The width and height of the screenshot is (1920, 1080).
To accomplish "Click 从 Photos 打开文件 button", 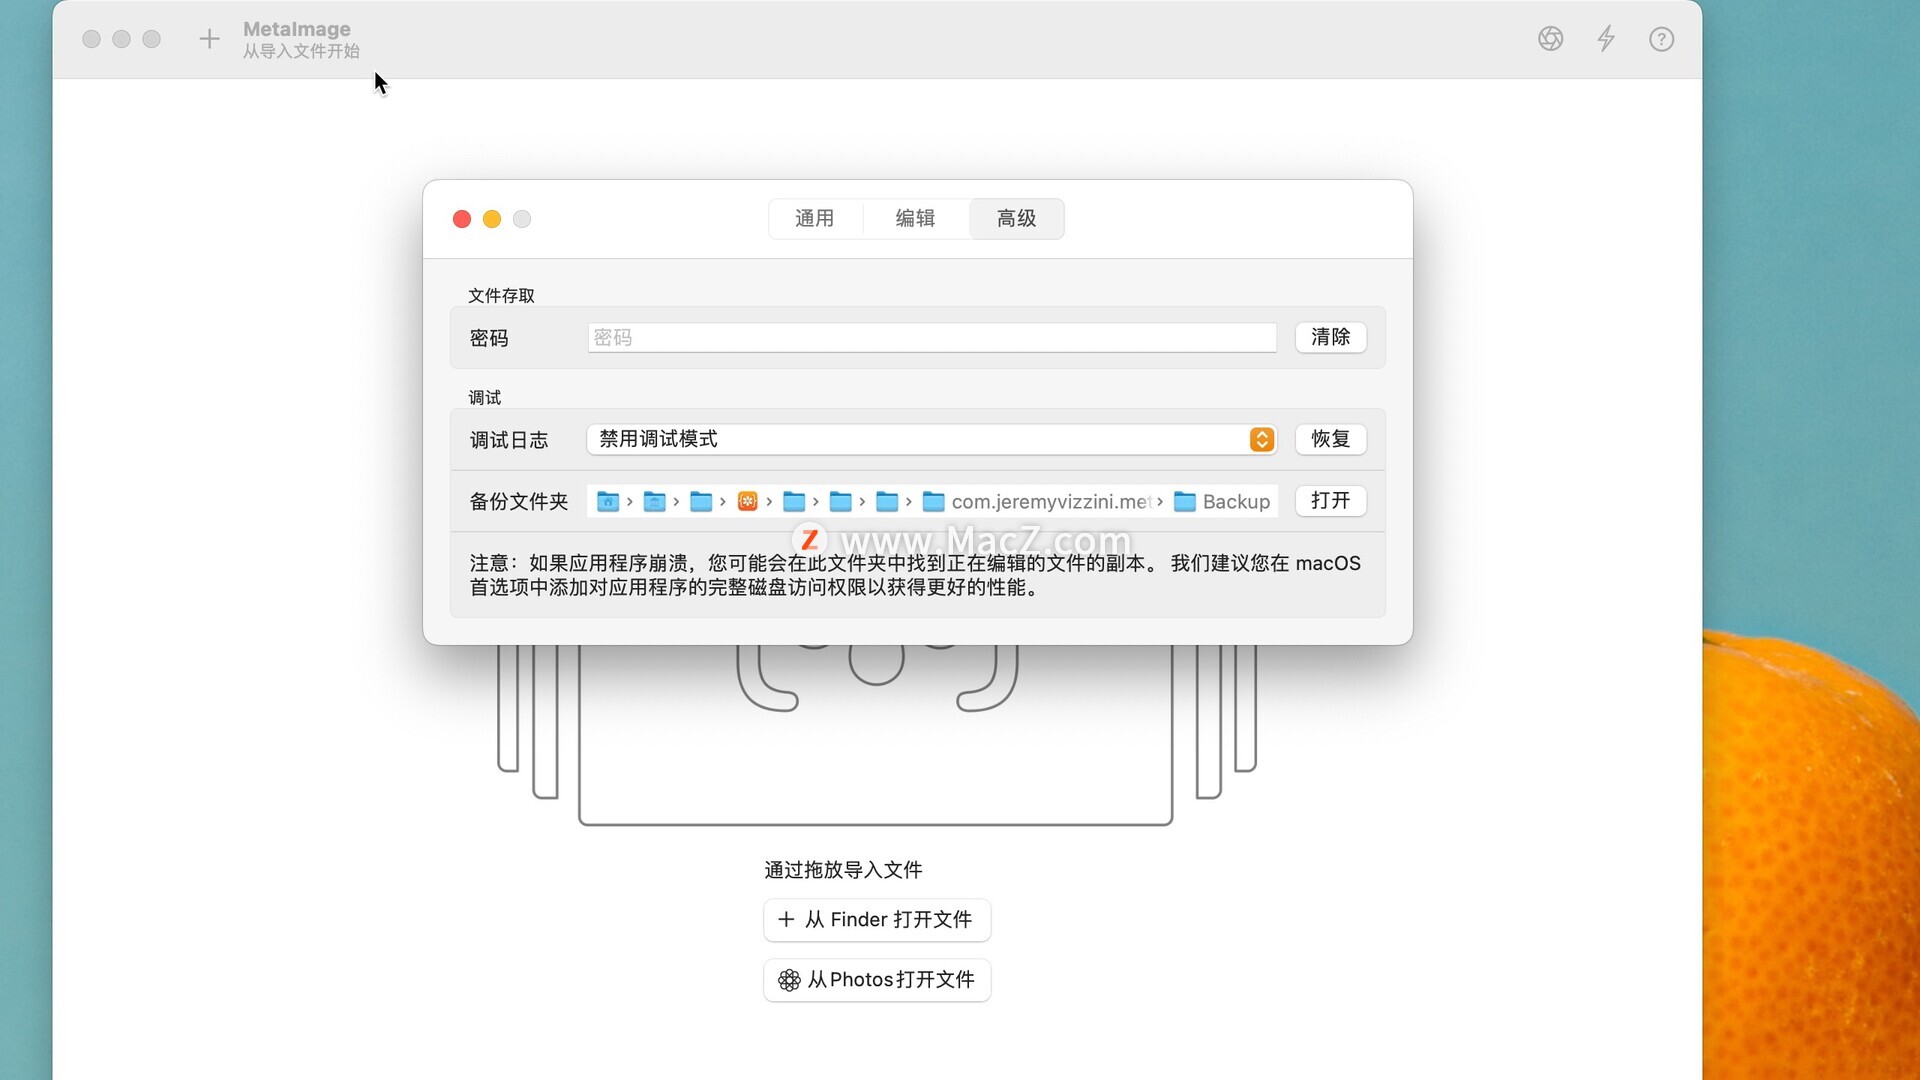I will [877, 980].
